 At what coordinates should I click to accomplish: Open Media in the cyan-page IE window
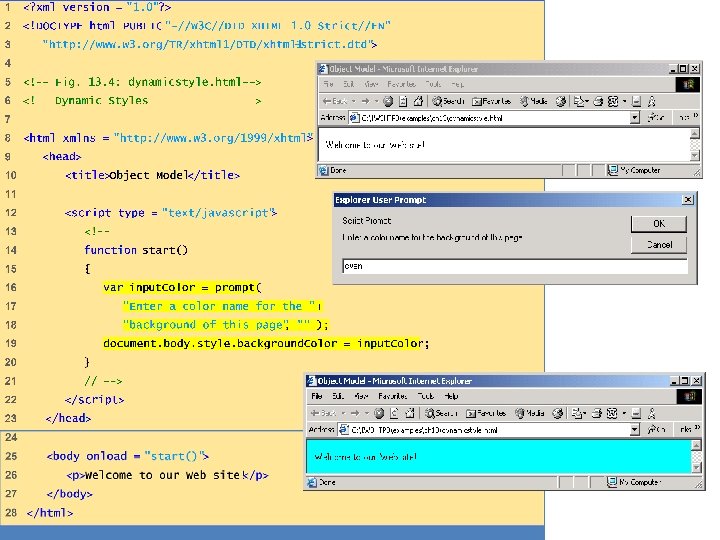pos(530,413)
